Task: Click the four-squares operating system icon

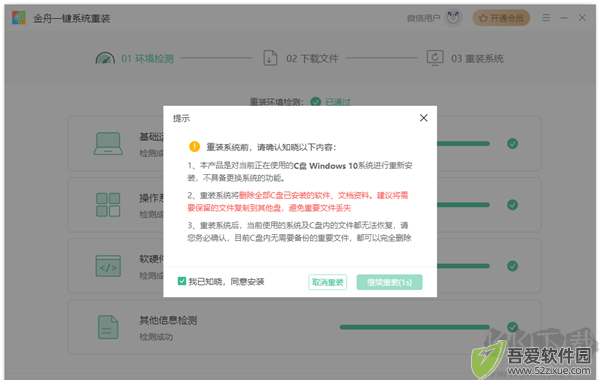Action: 108,205
